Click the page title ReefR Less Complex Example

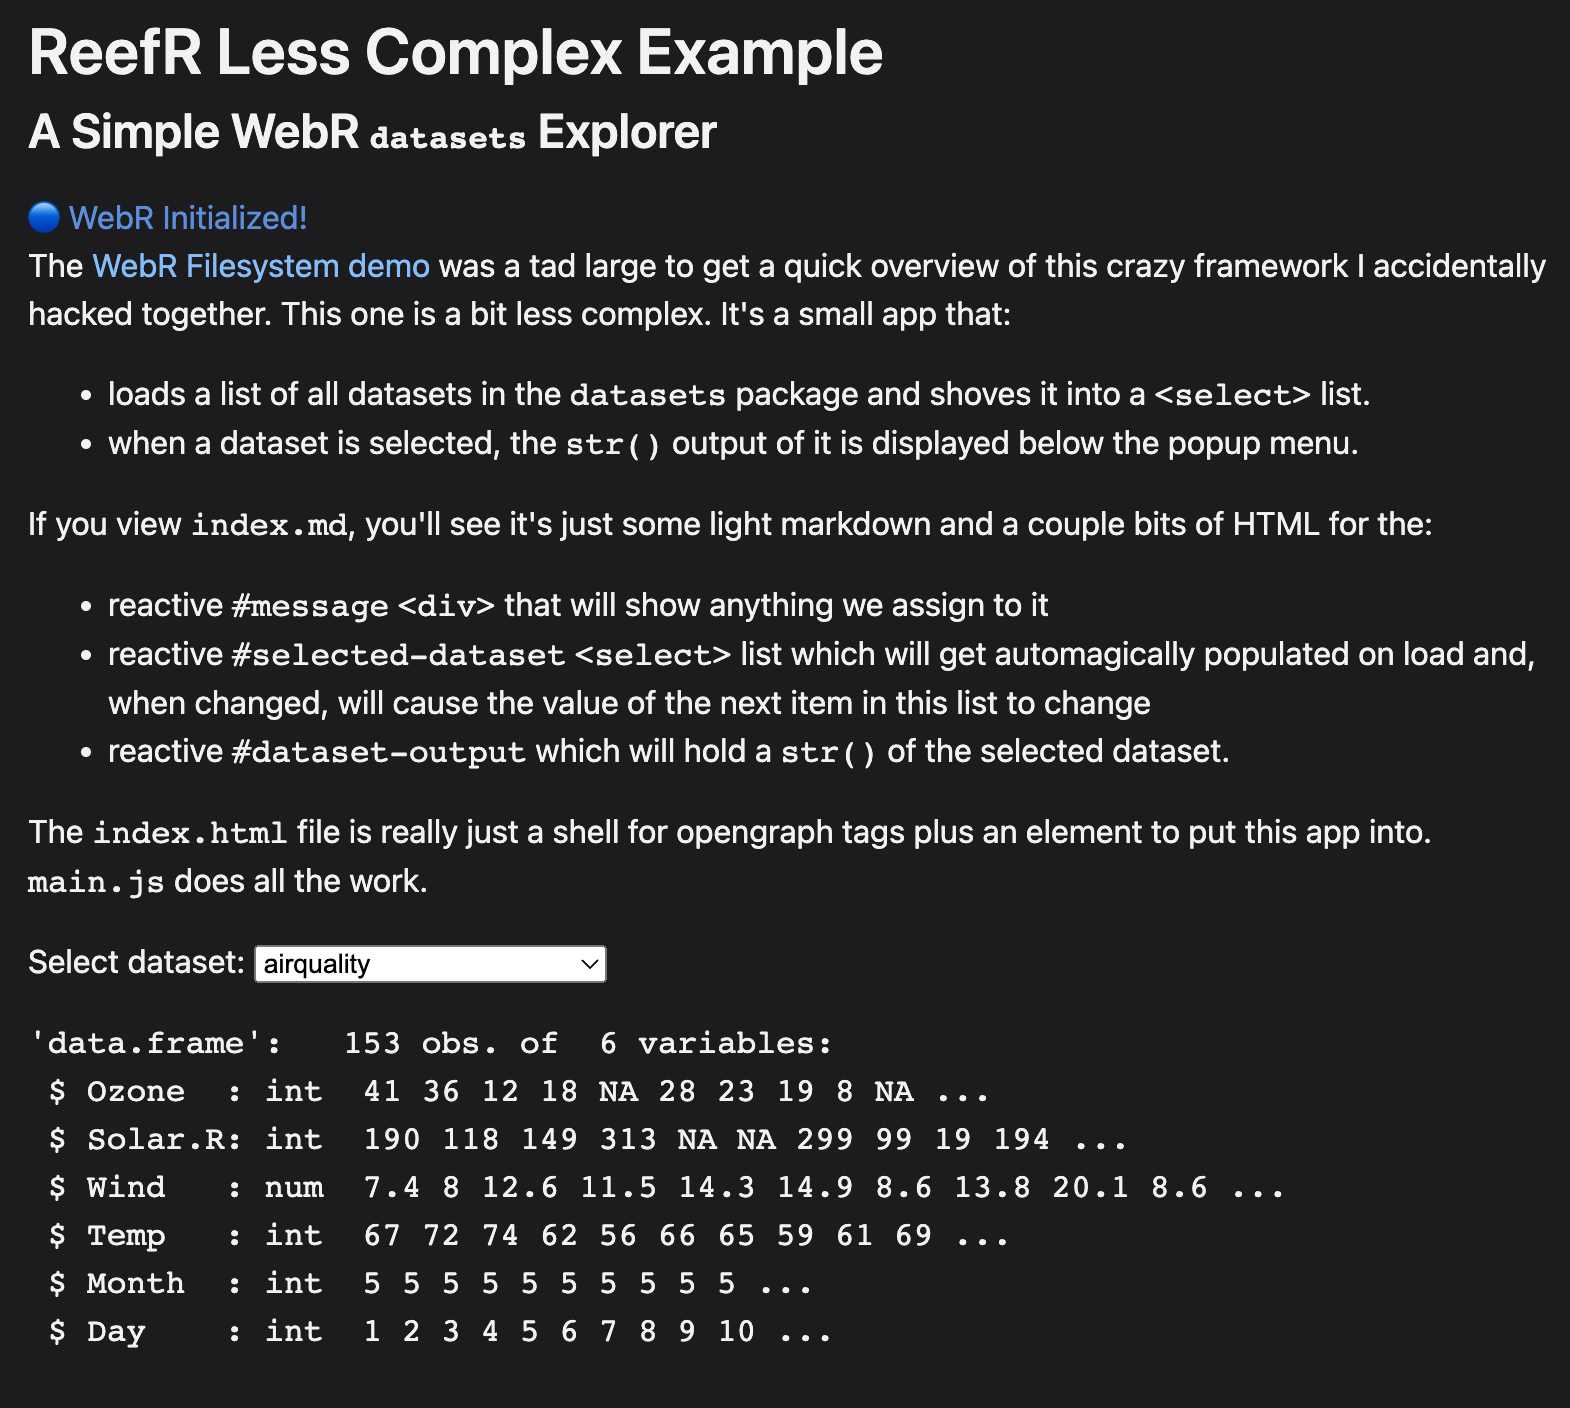pyautogui.click(x=455, y=53)
